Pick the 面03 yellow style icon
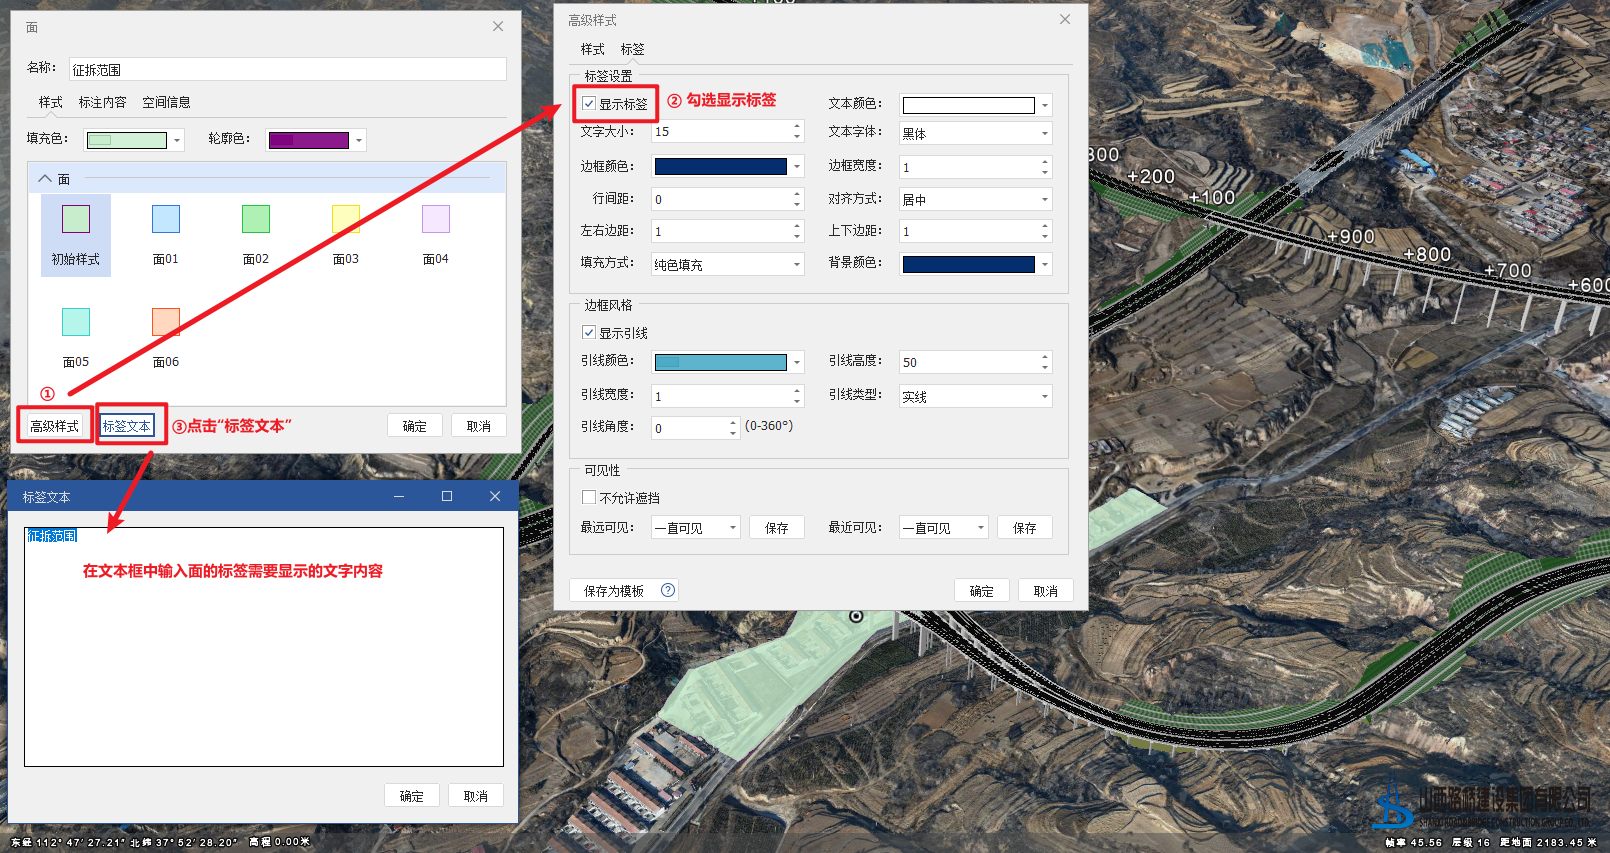The width and height of the screenshot is (1610, 853). 346,219
